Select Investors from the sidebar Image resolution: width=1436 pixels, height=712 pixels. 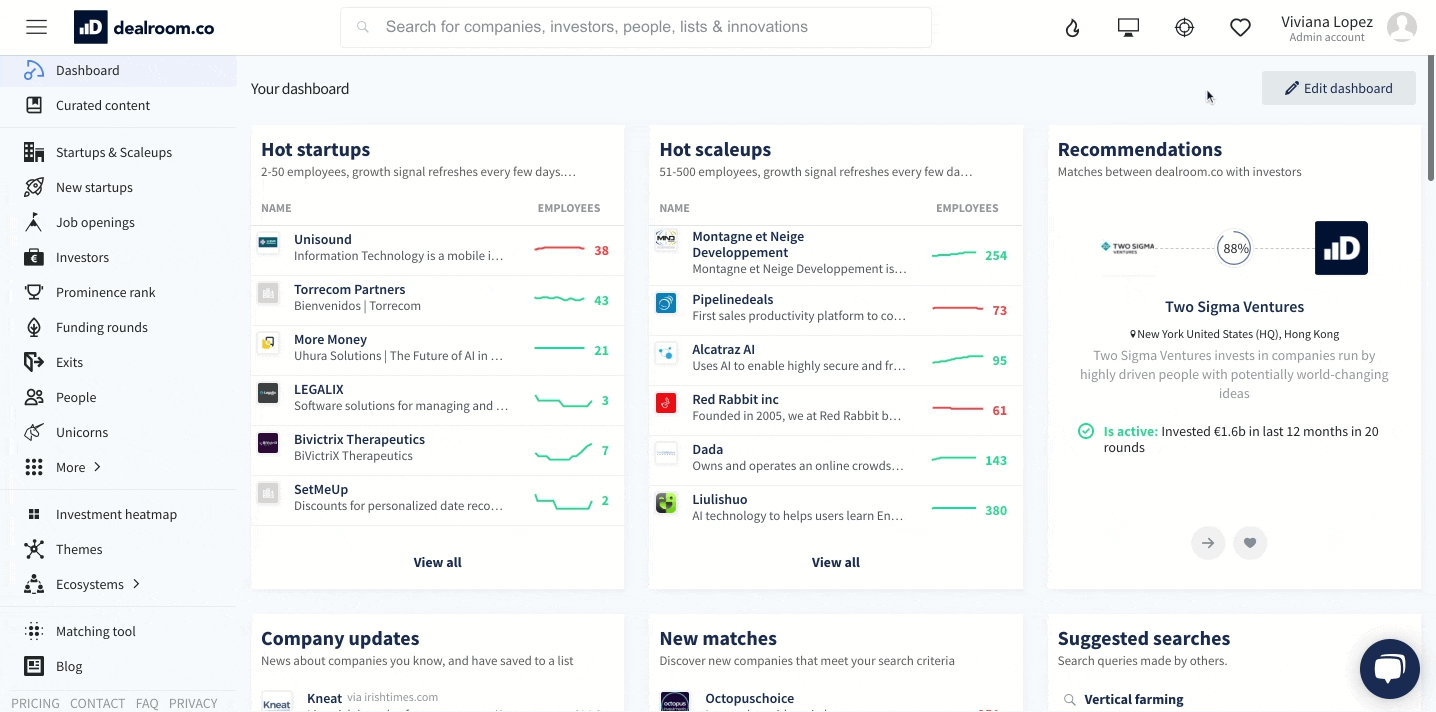pos(82,257)
